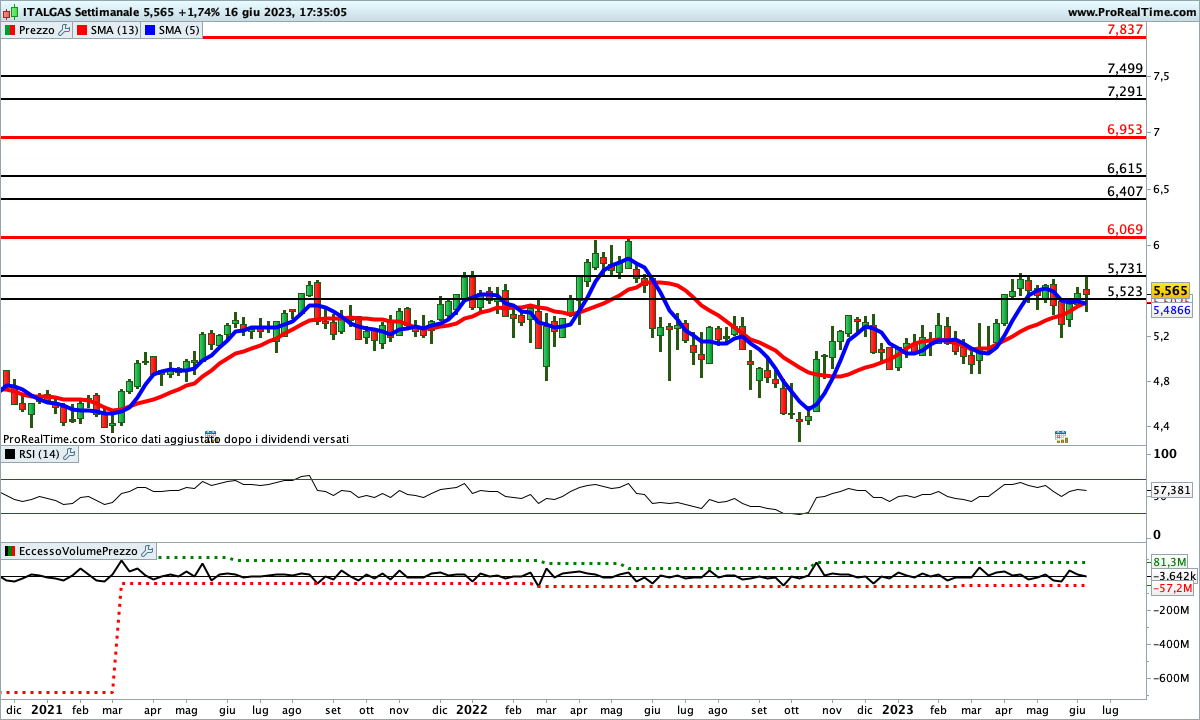1200x720 pixels.
Task: Click the SMA value label 5,4866
Action: tap(1171, 310)
